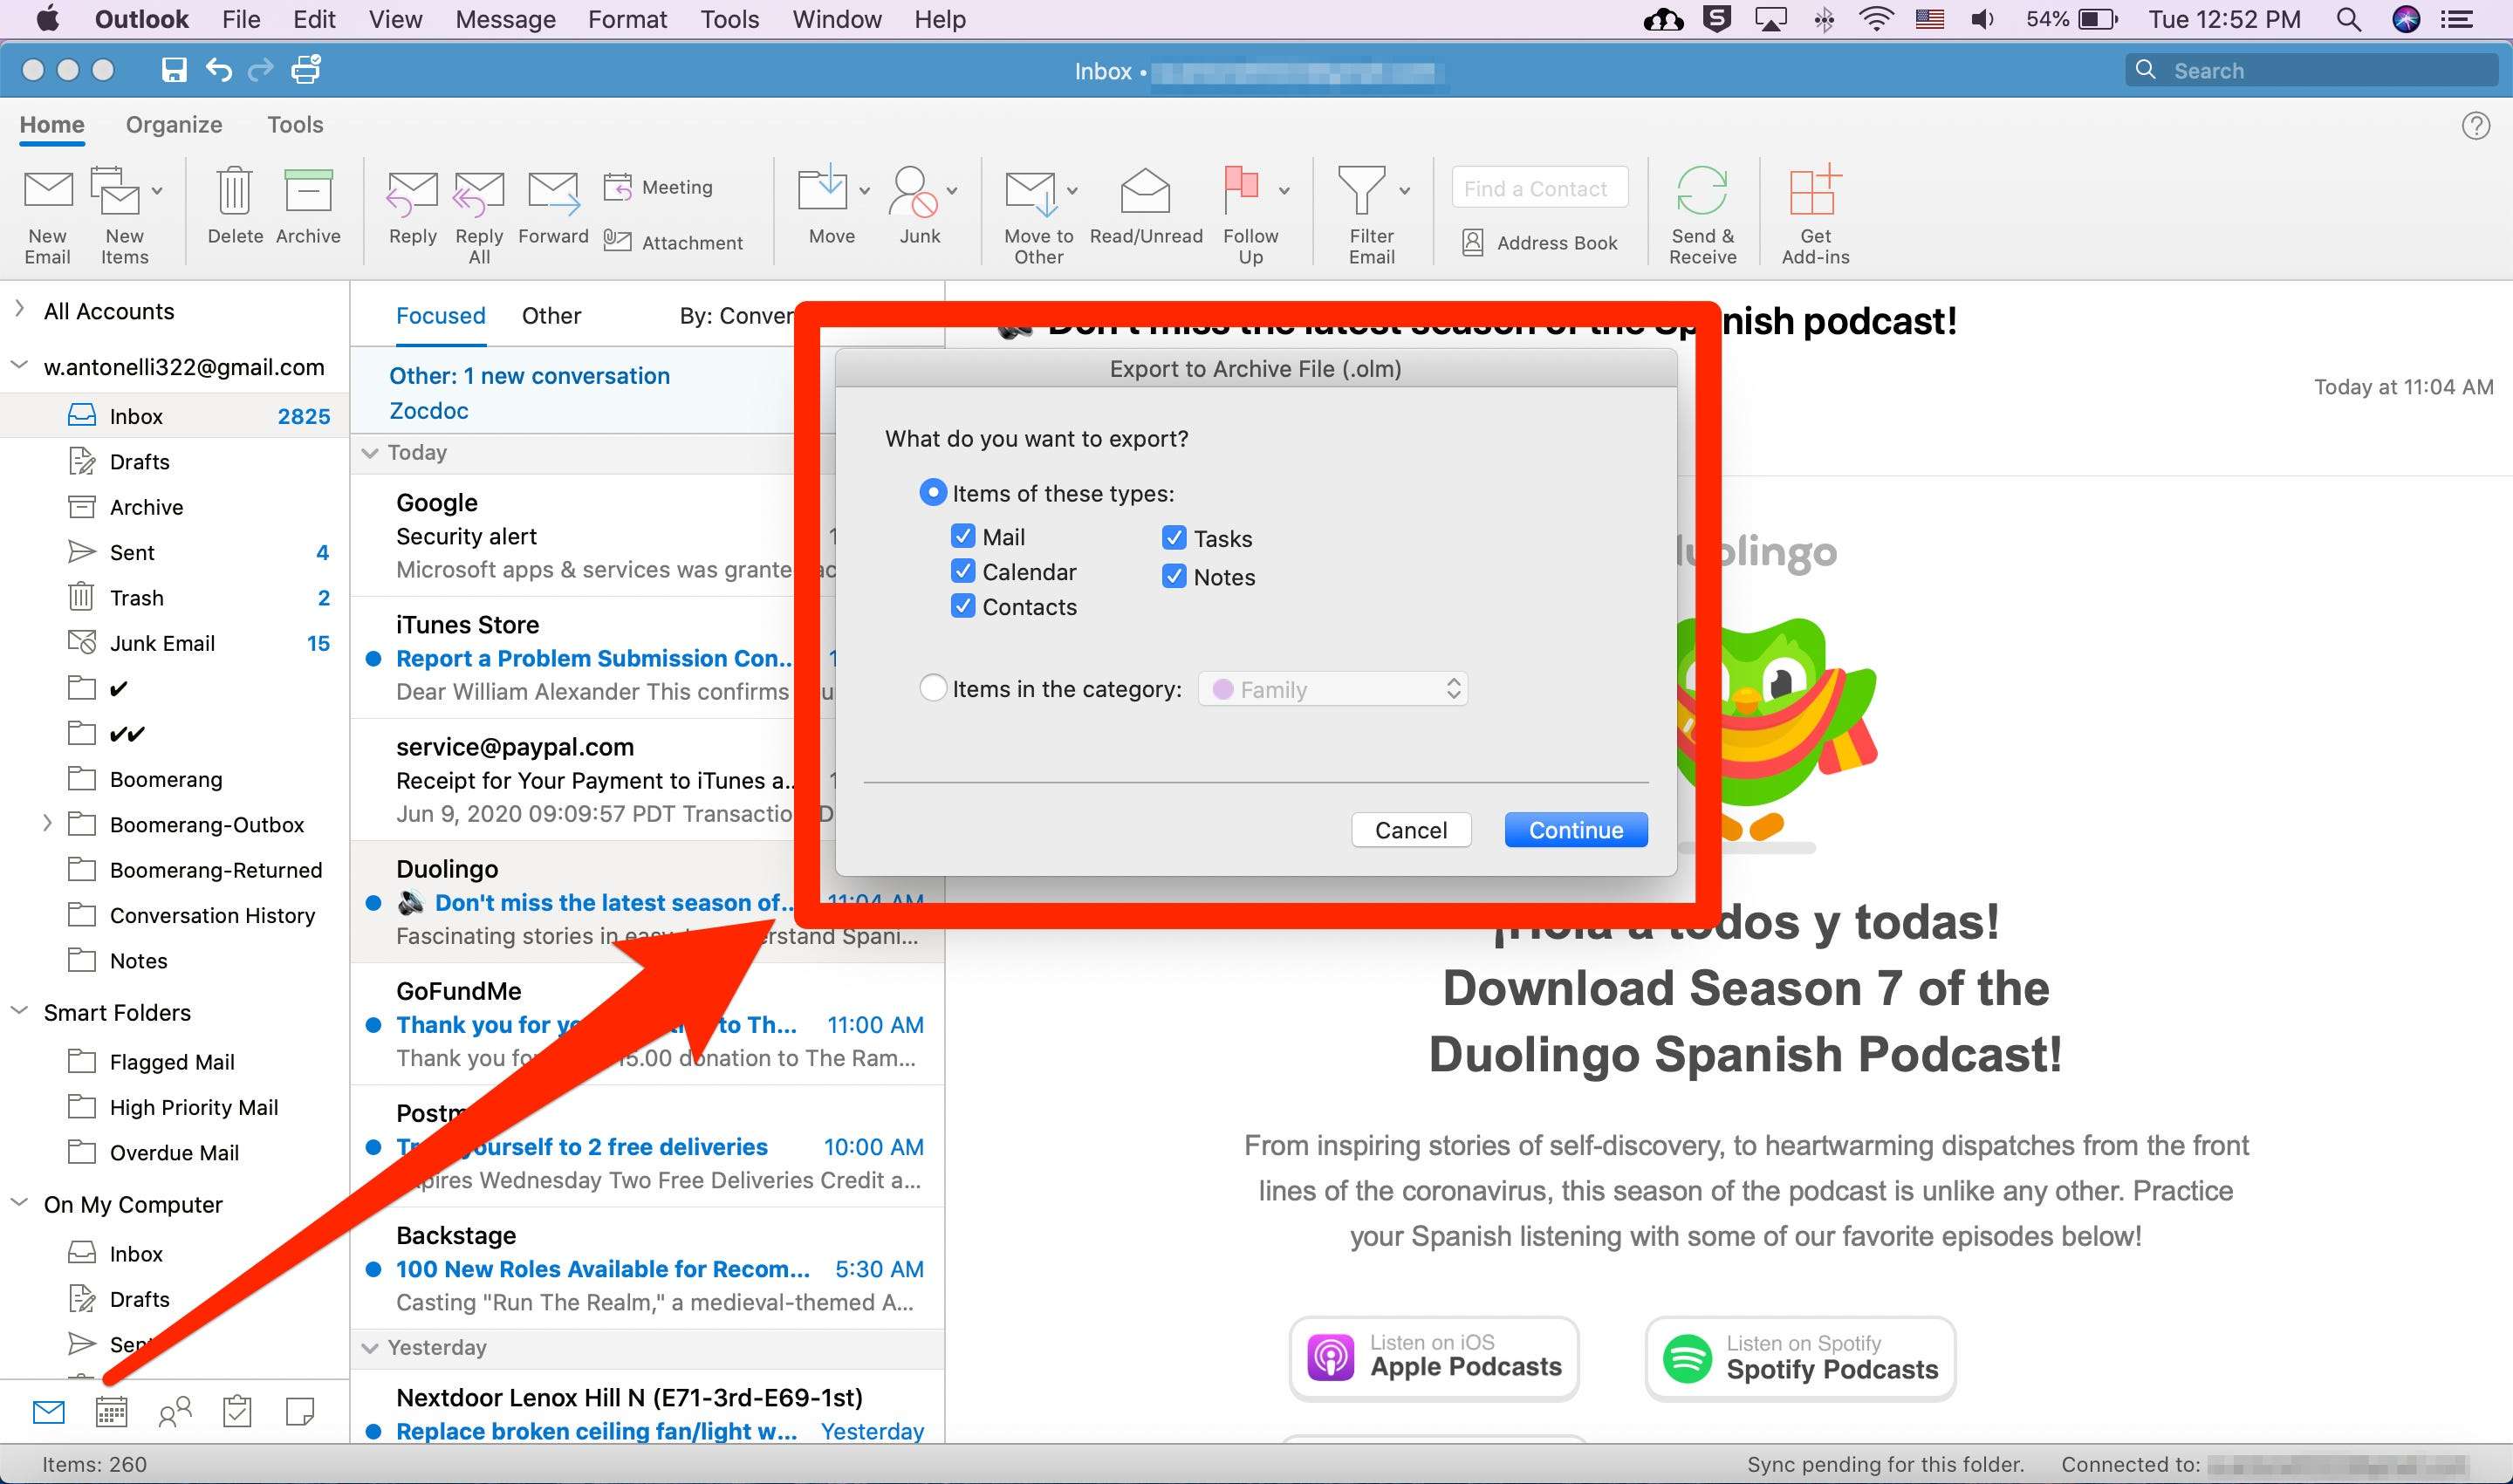This screenshot has width=2513, height=1484.
Task: Select the Items in the category radio button
Action: 935,687
